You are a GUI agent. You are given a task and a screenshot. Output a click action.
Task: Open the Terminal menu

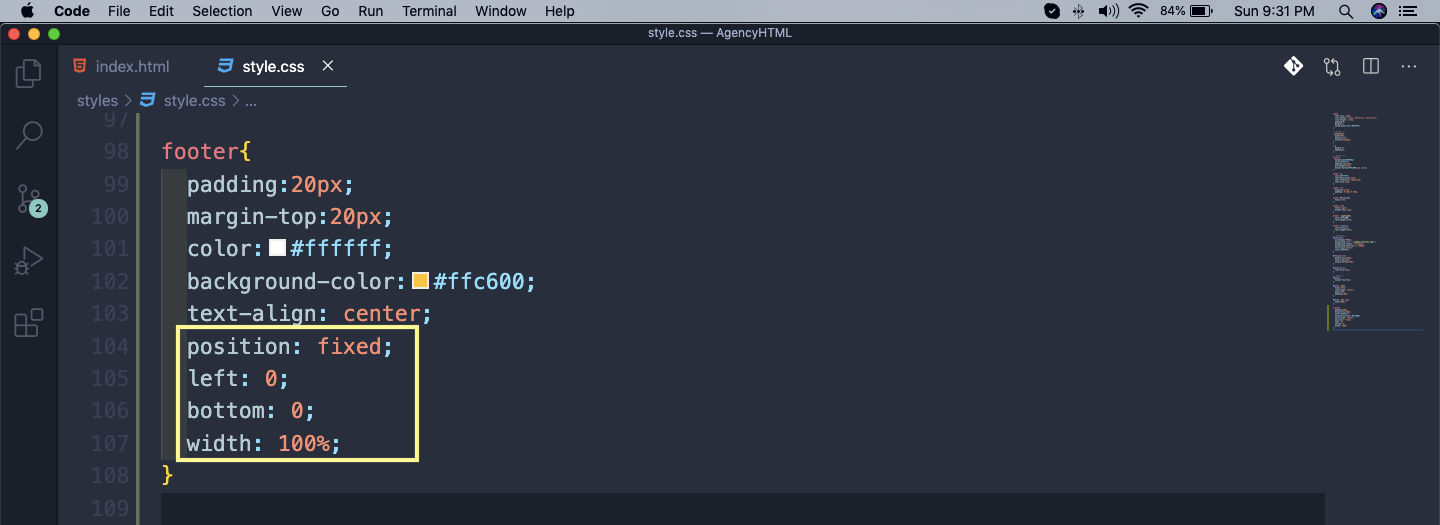point(430,11)
